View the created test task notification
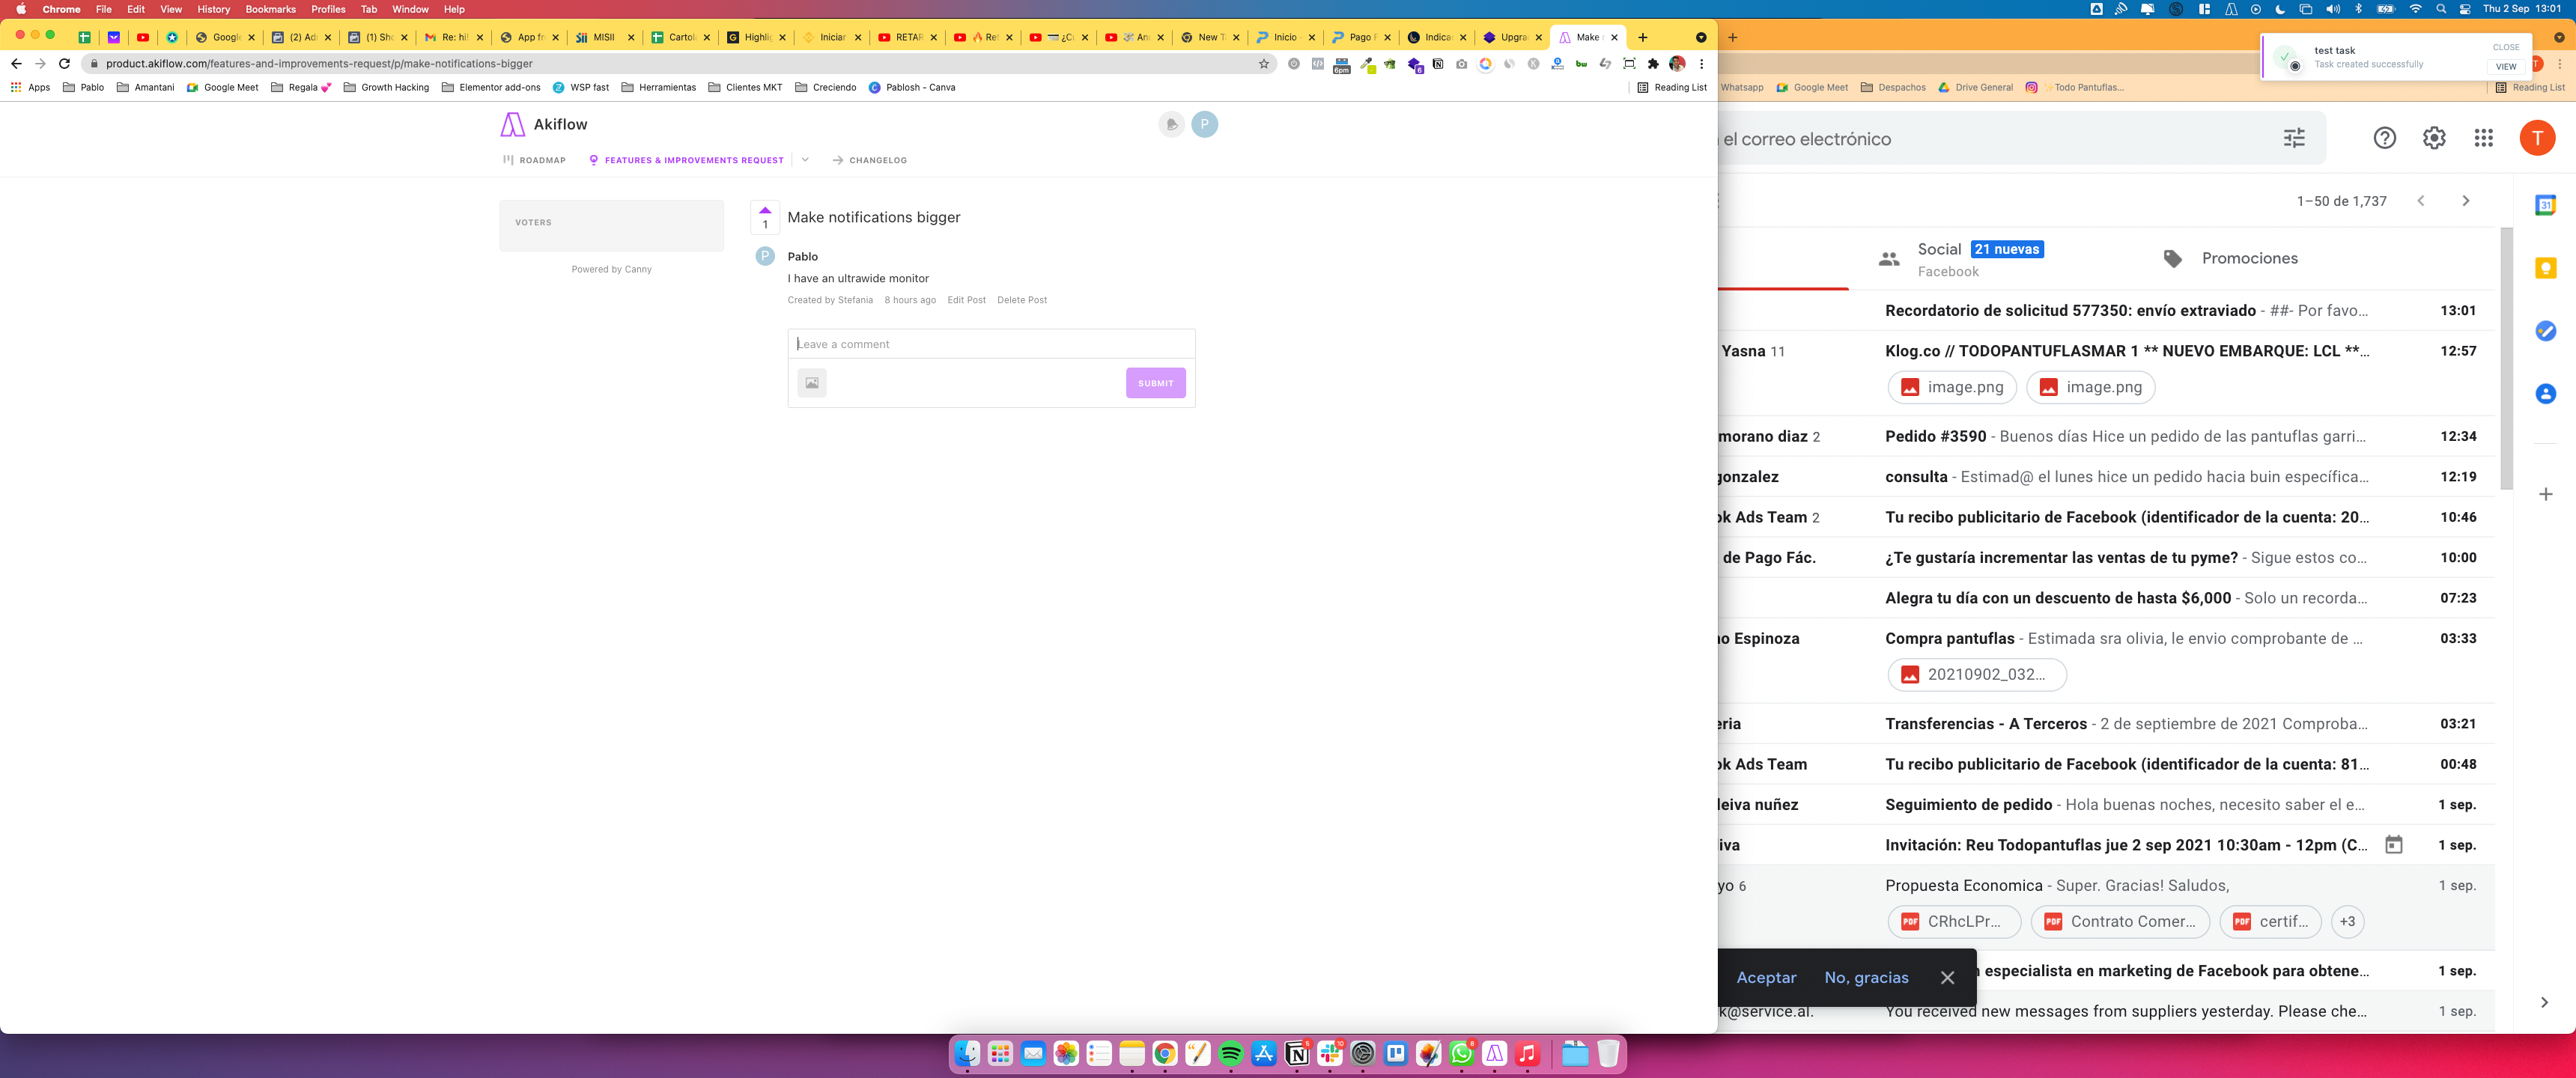Screen dimensions: 2576x1078 tap(2505, 67)
